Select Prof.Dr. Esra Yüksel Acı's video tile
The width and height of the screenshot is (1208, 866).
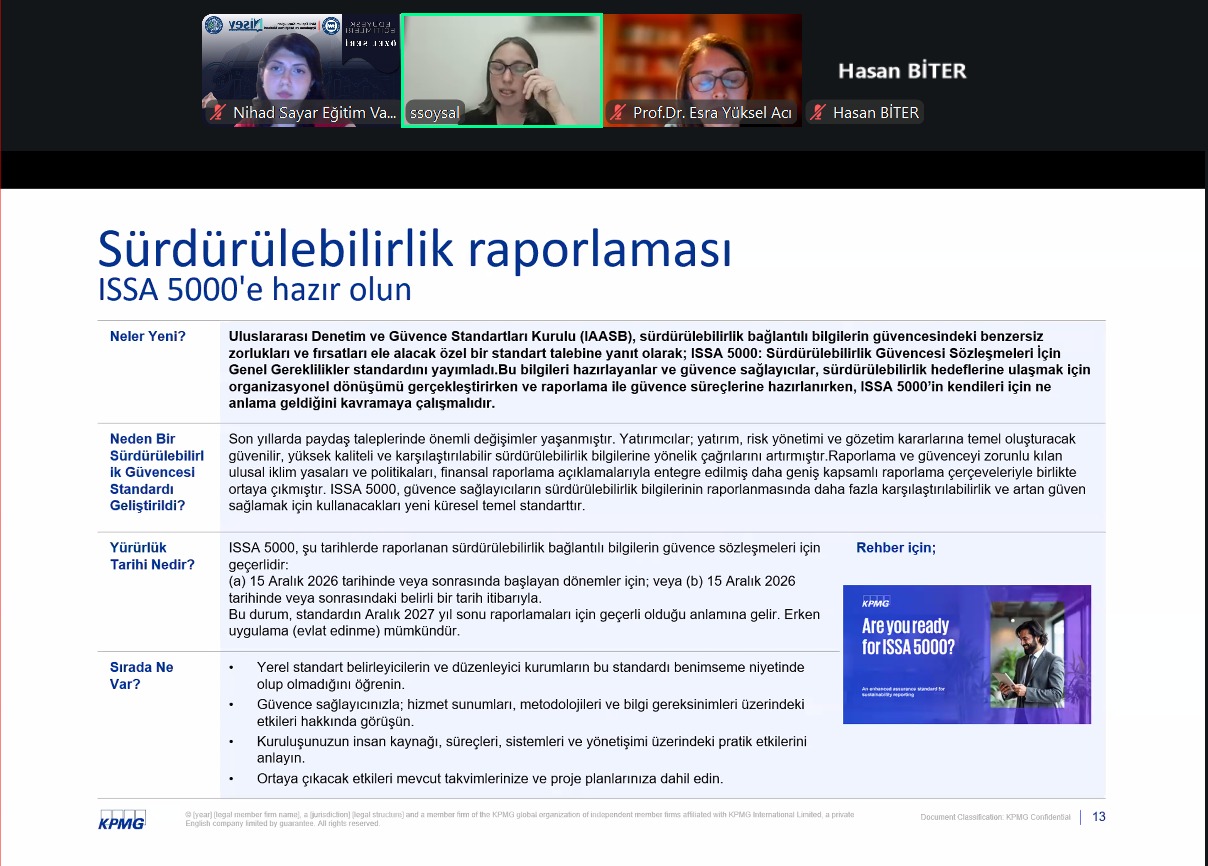(703, 70)
